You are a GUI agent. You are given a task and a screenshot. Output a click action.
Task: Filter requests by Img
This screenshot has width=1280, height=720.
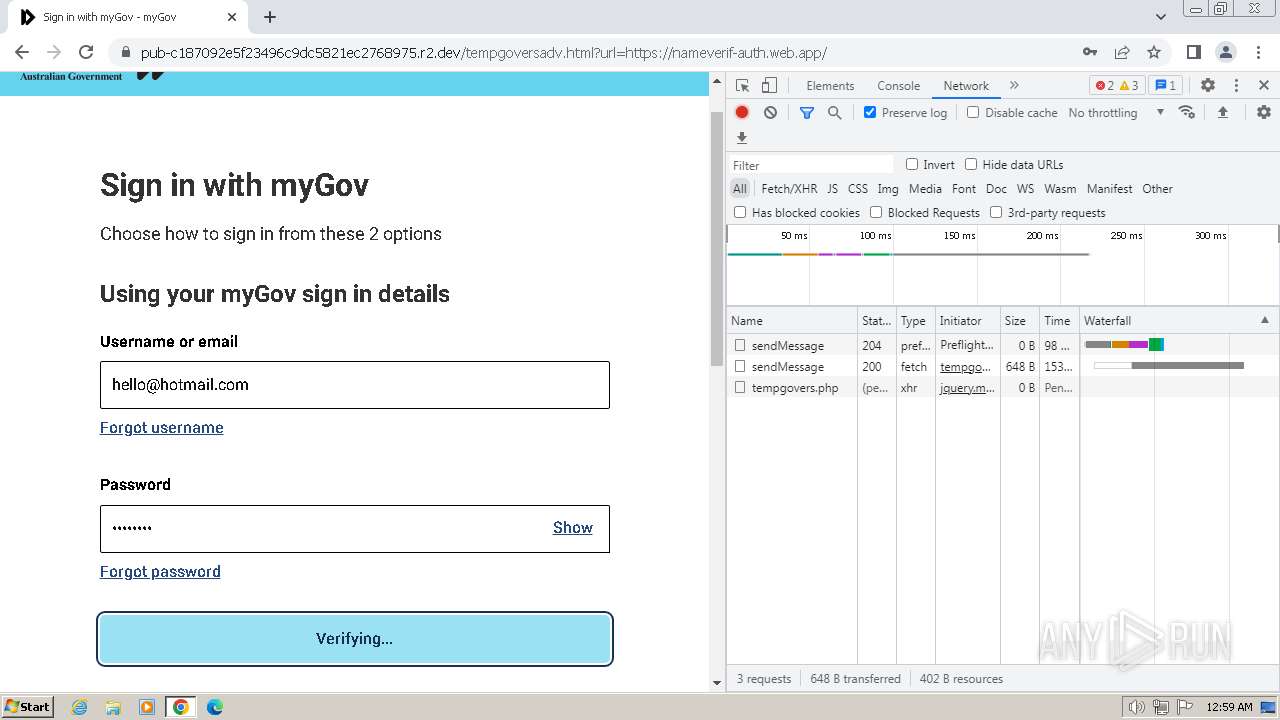pos(888,189)
